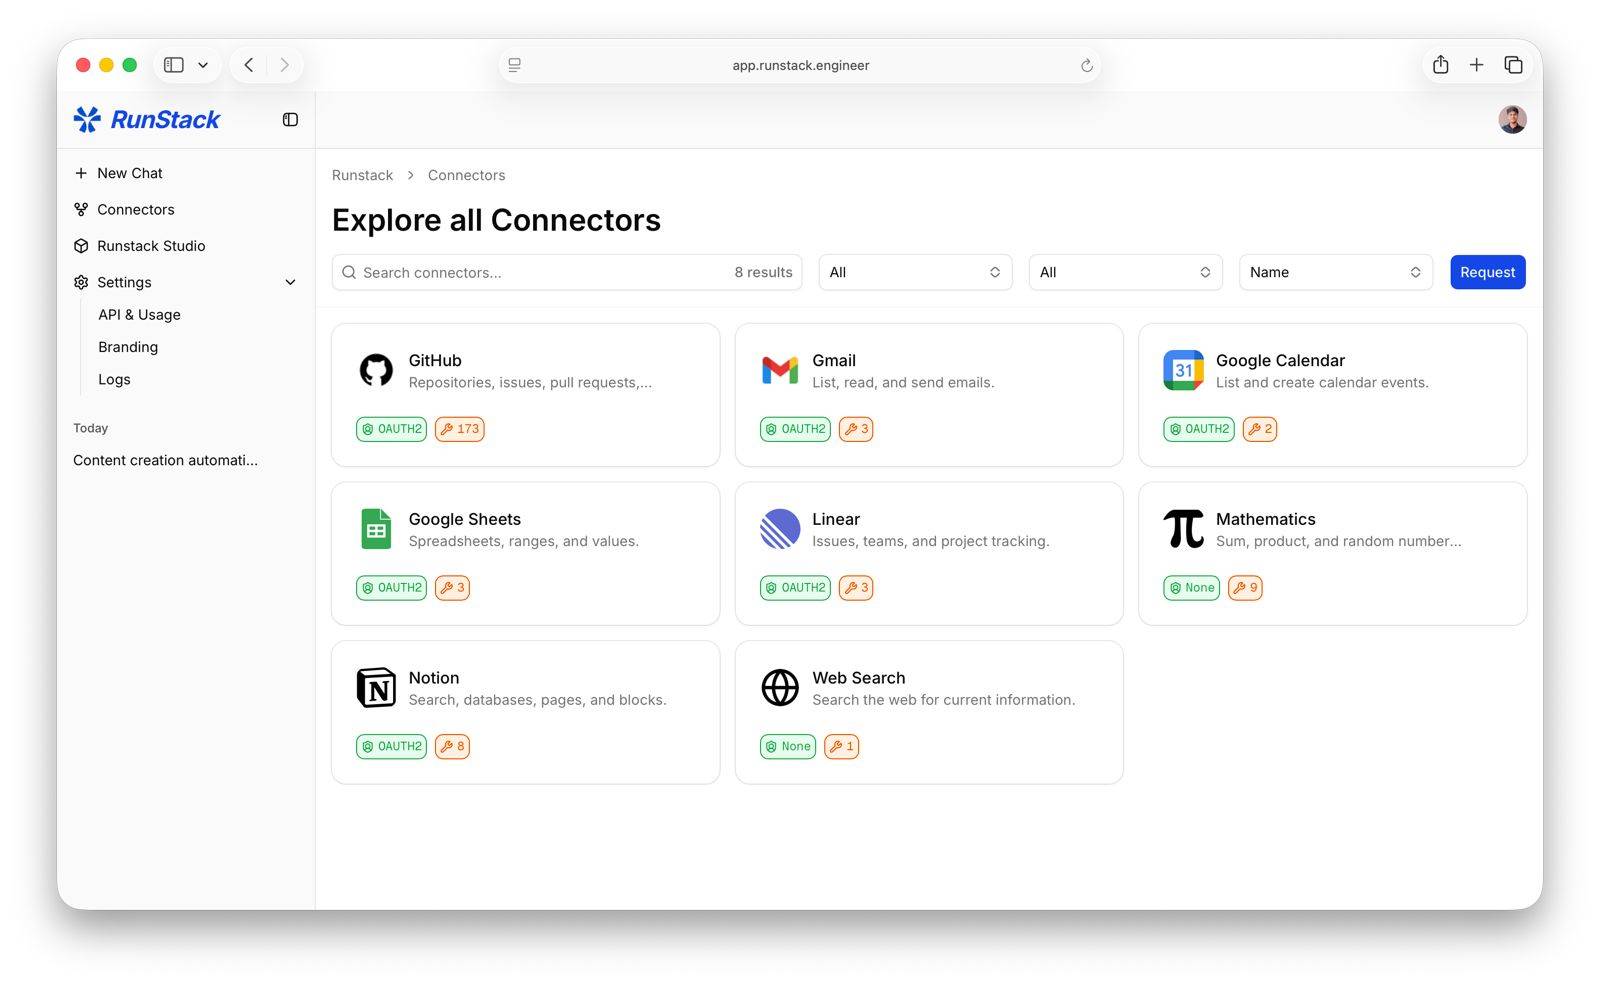Open the first All filter dropdown

(x=915, y=272)
